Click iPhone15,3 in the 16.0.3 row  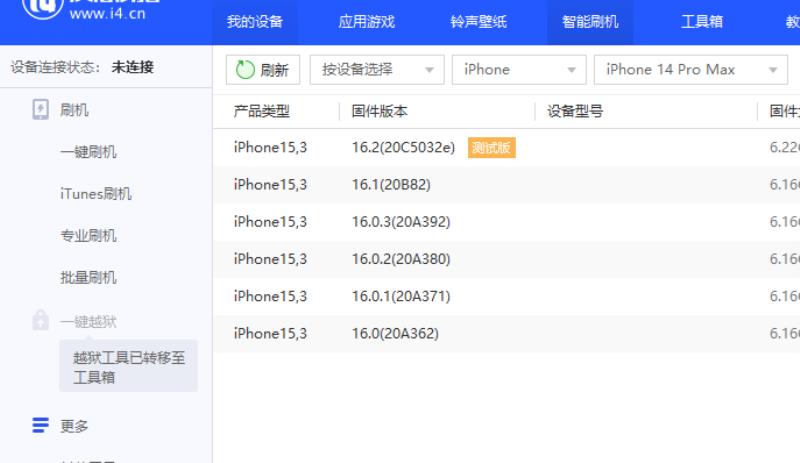[270, 222]
